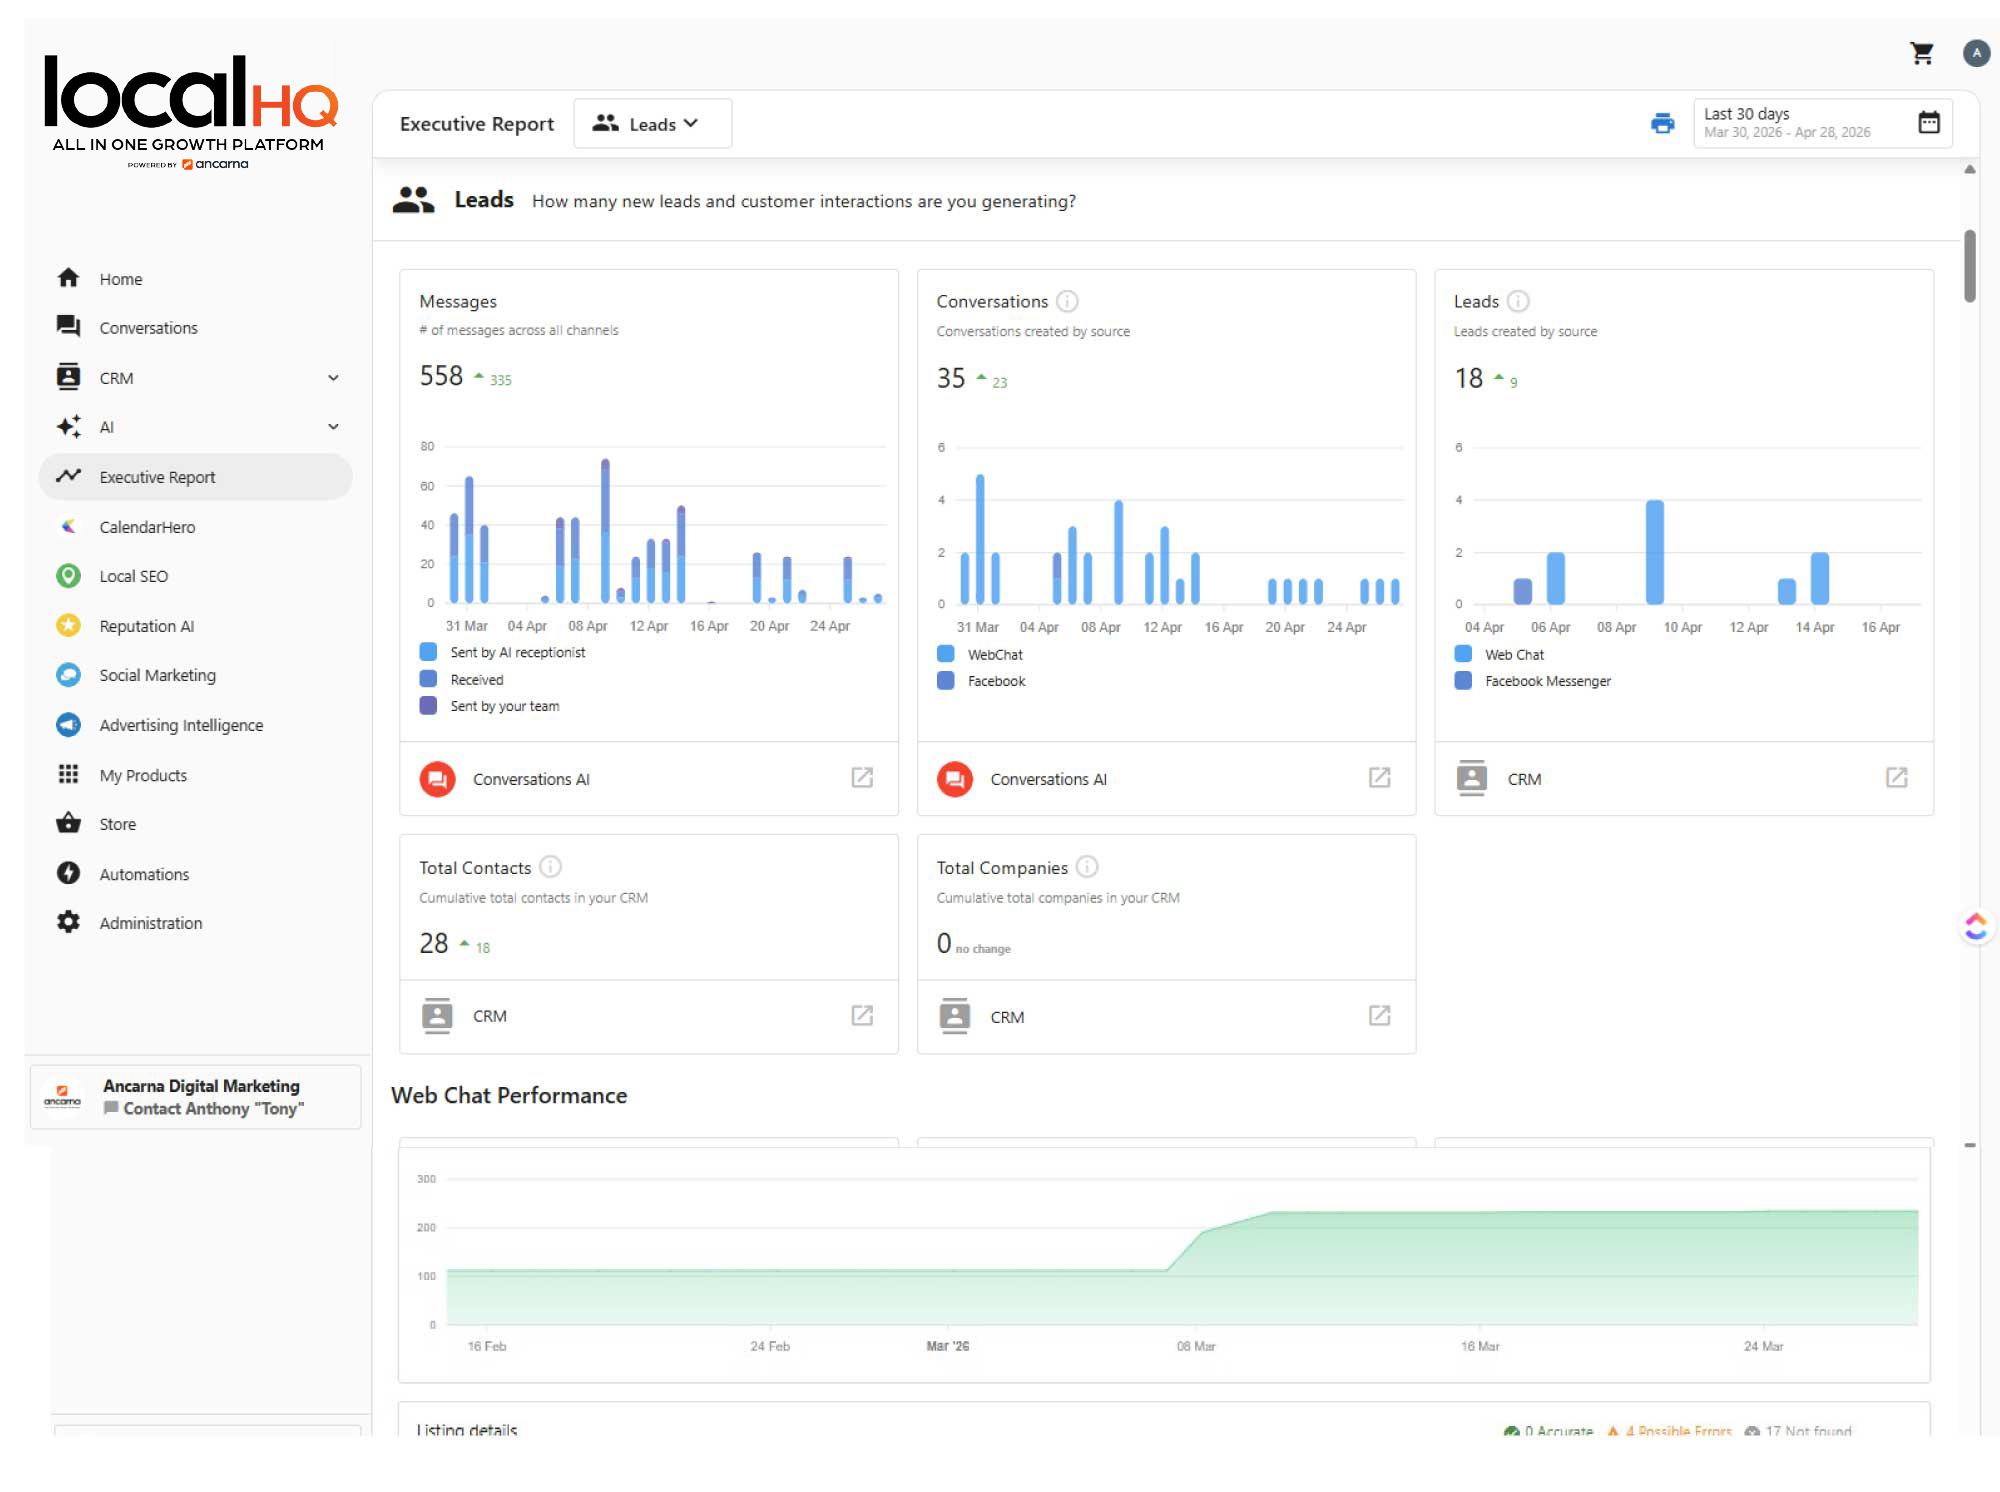Screen dimensions: 2000x1492
Task: Toggle 'Facebook' legend in Conversations chart
Action: (981, 681)
